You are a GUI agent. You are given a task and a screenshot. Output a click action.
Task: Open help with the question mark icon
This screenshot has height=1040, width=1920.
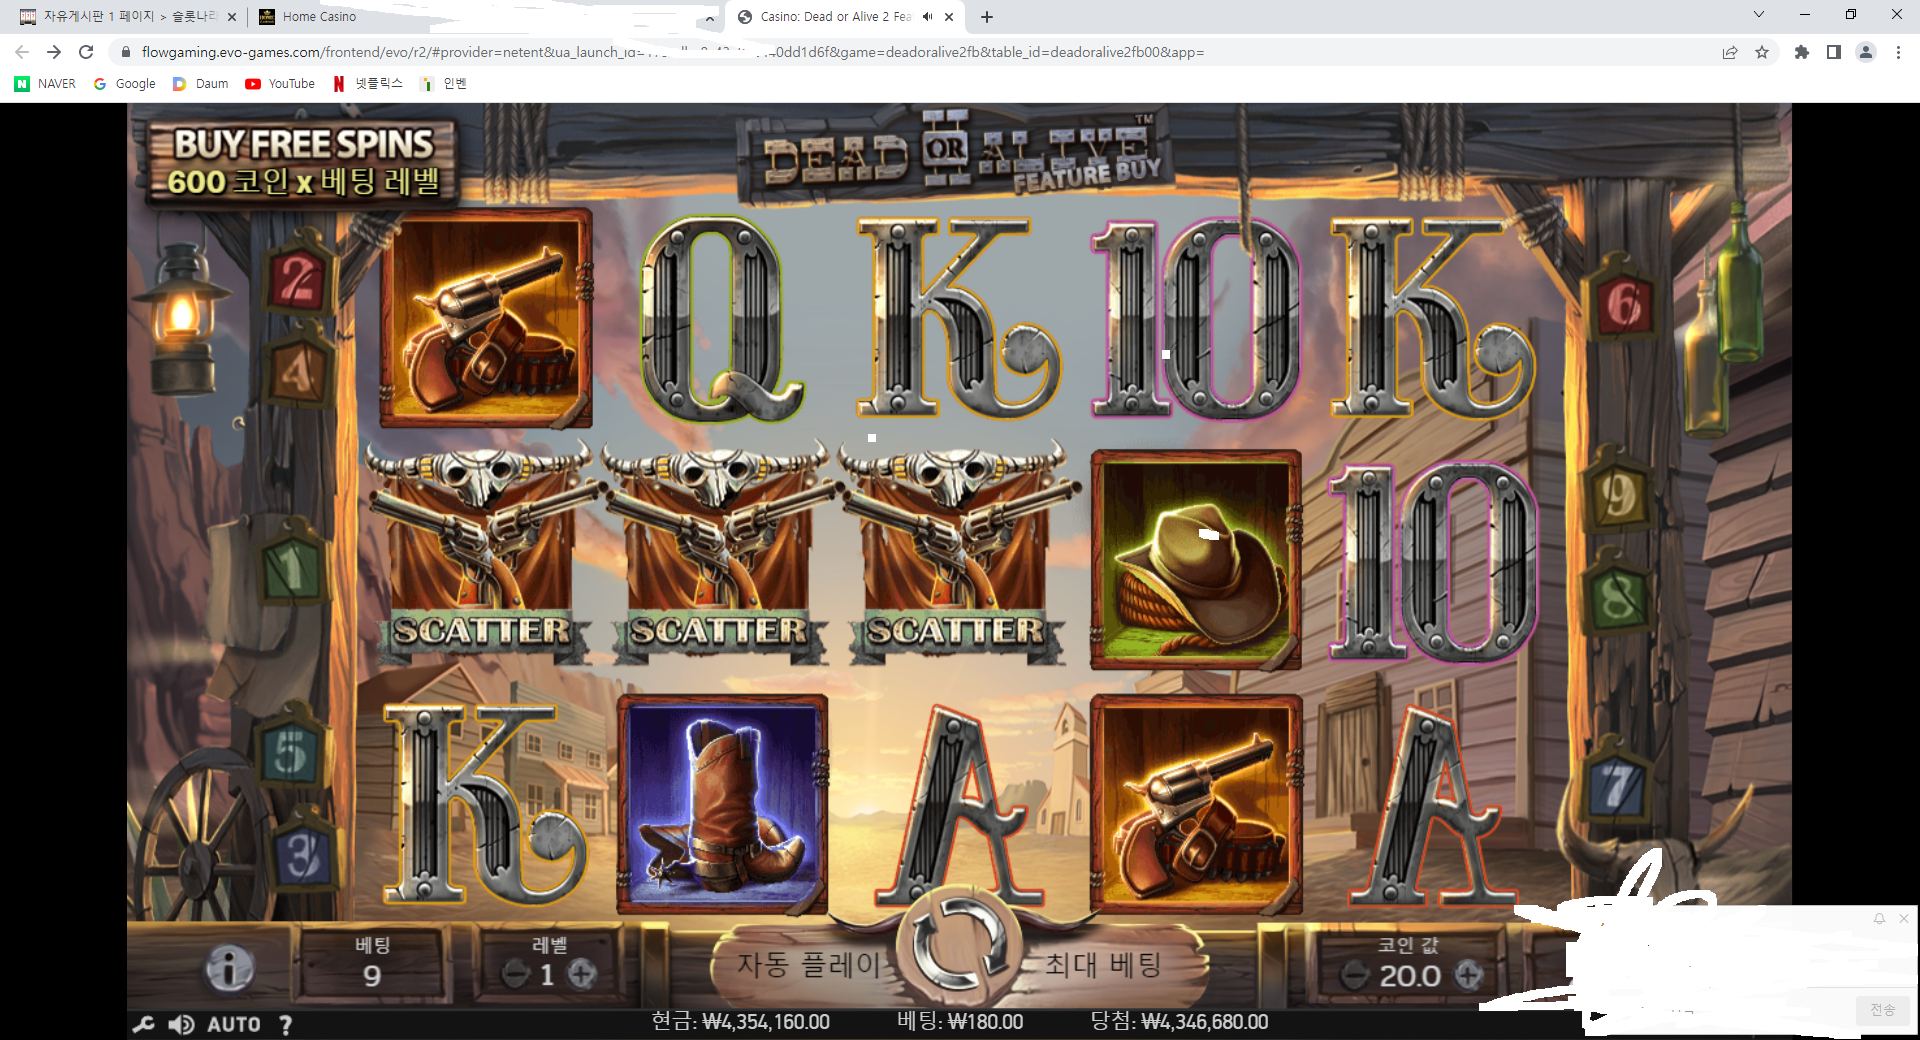coord(286,1024)
